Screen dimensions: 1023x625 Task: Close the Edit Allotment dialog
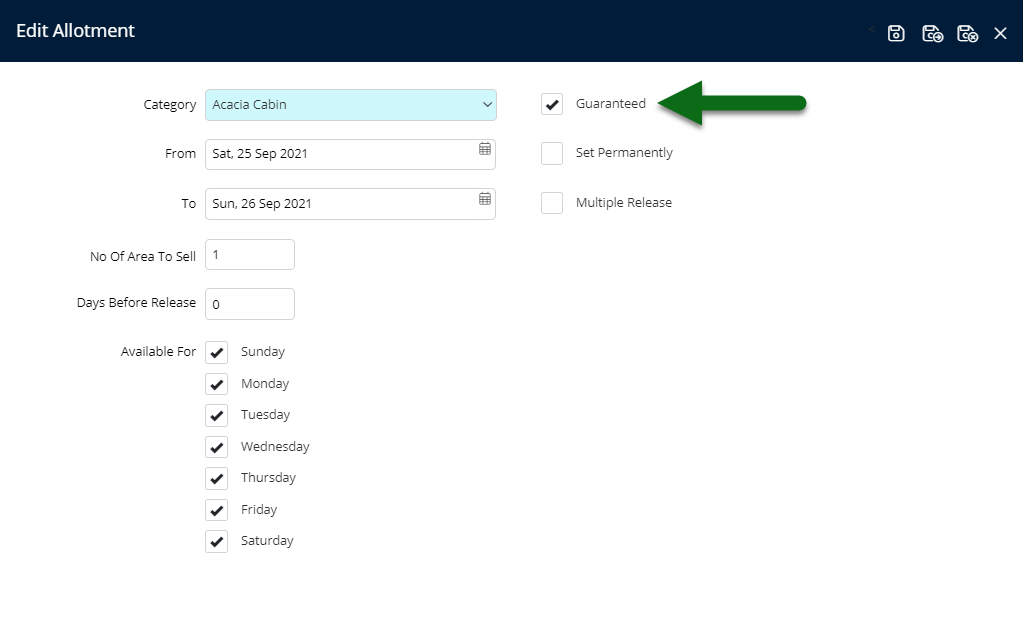pyautogui.click(x=1000, y=33)
